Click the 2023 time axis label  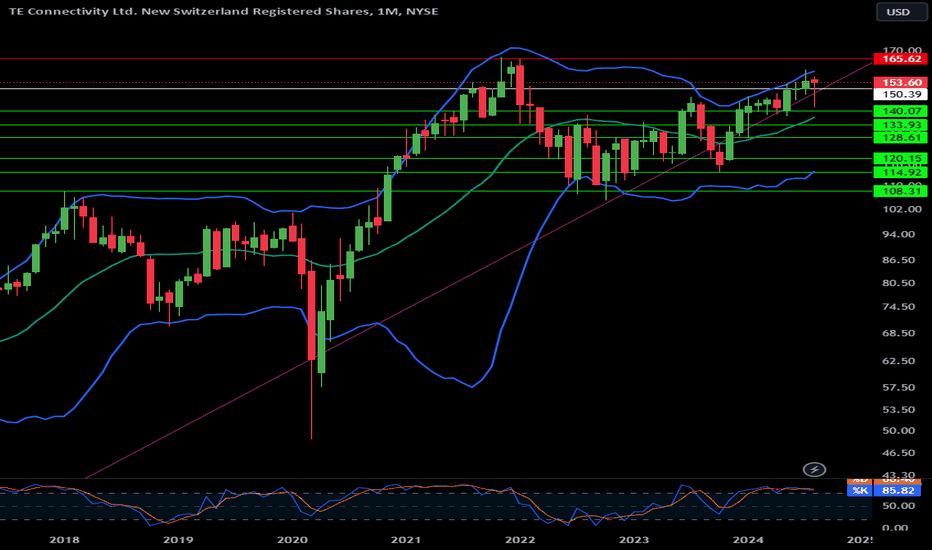click(x=634, y=540)
